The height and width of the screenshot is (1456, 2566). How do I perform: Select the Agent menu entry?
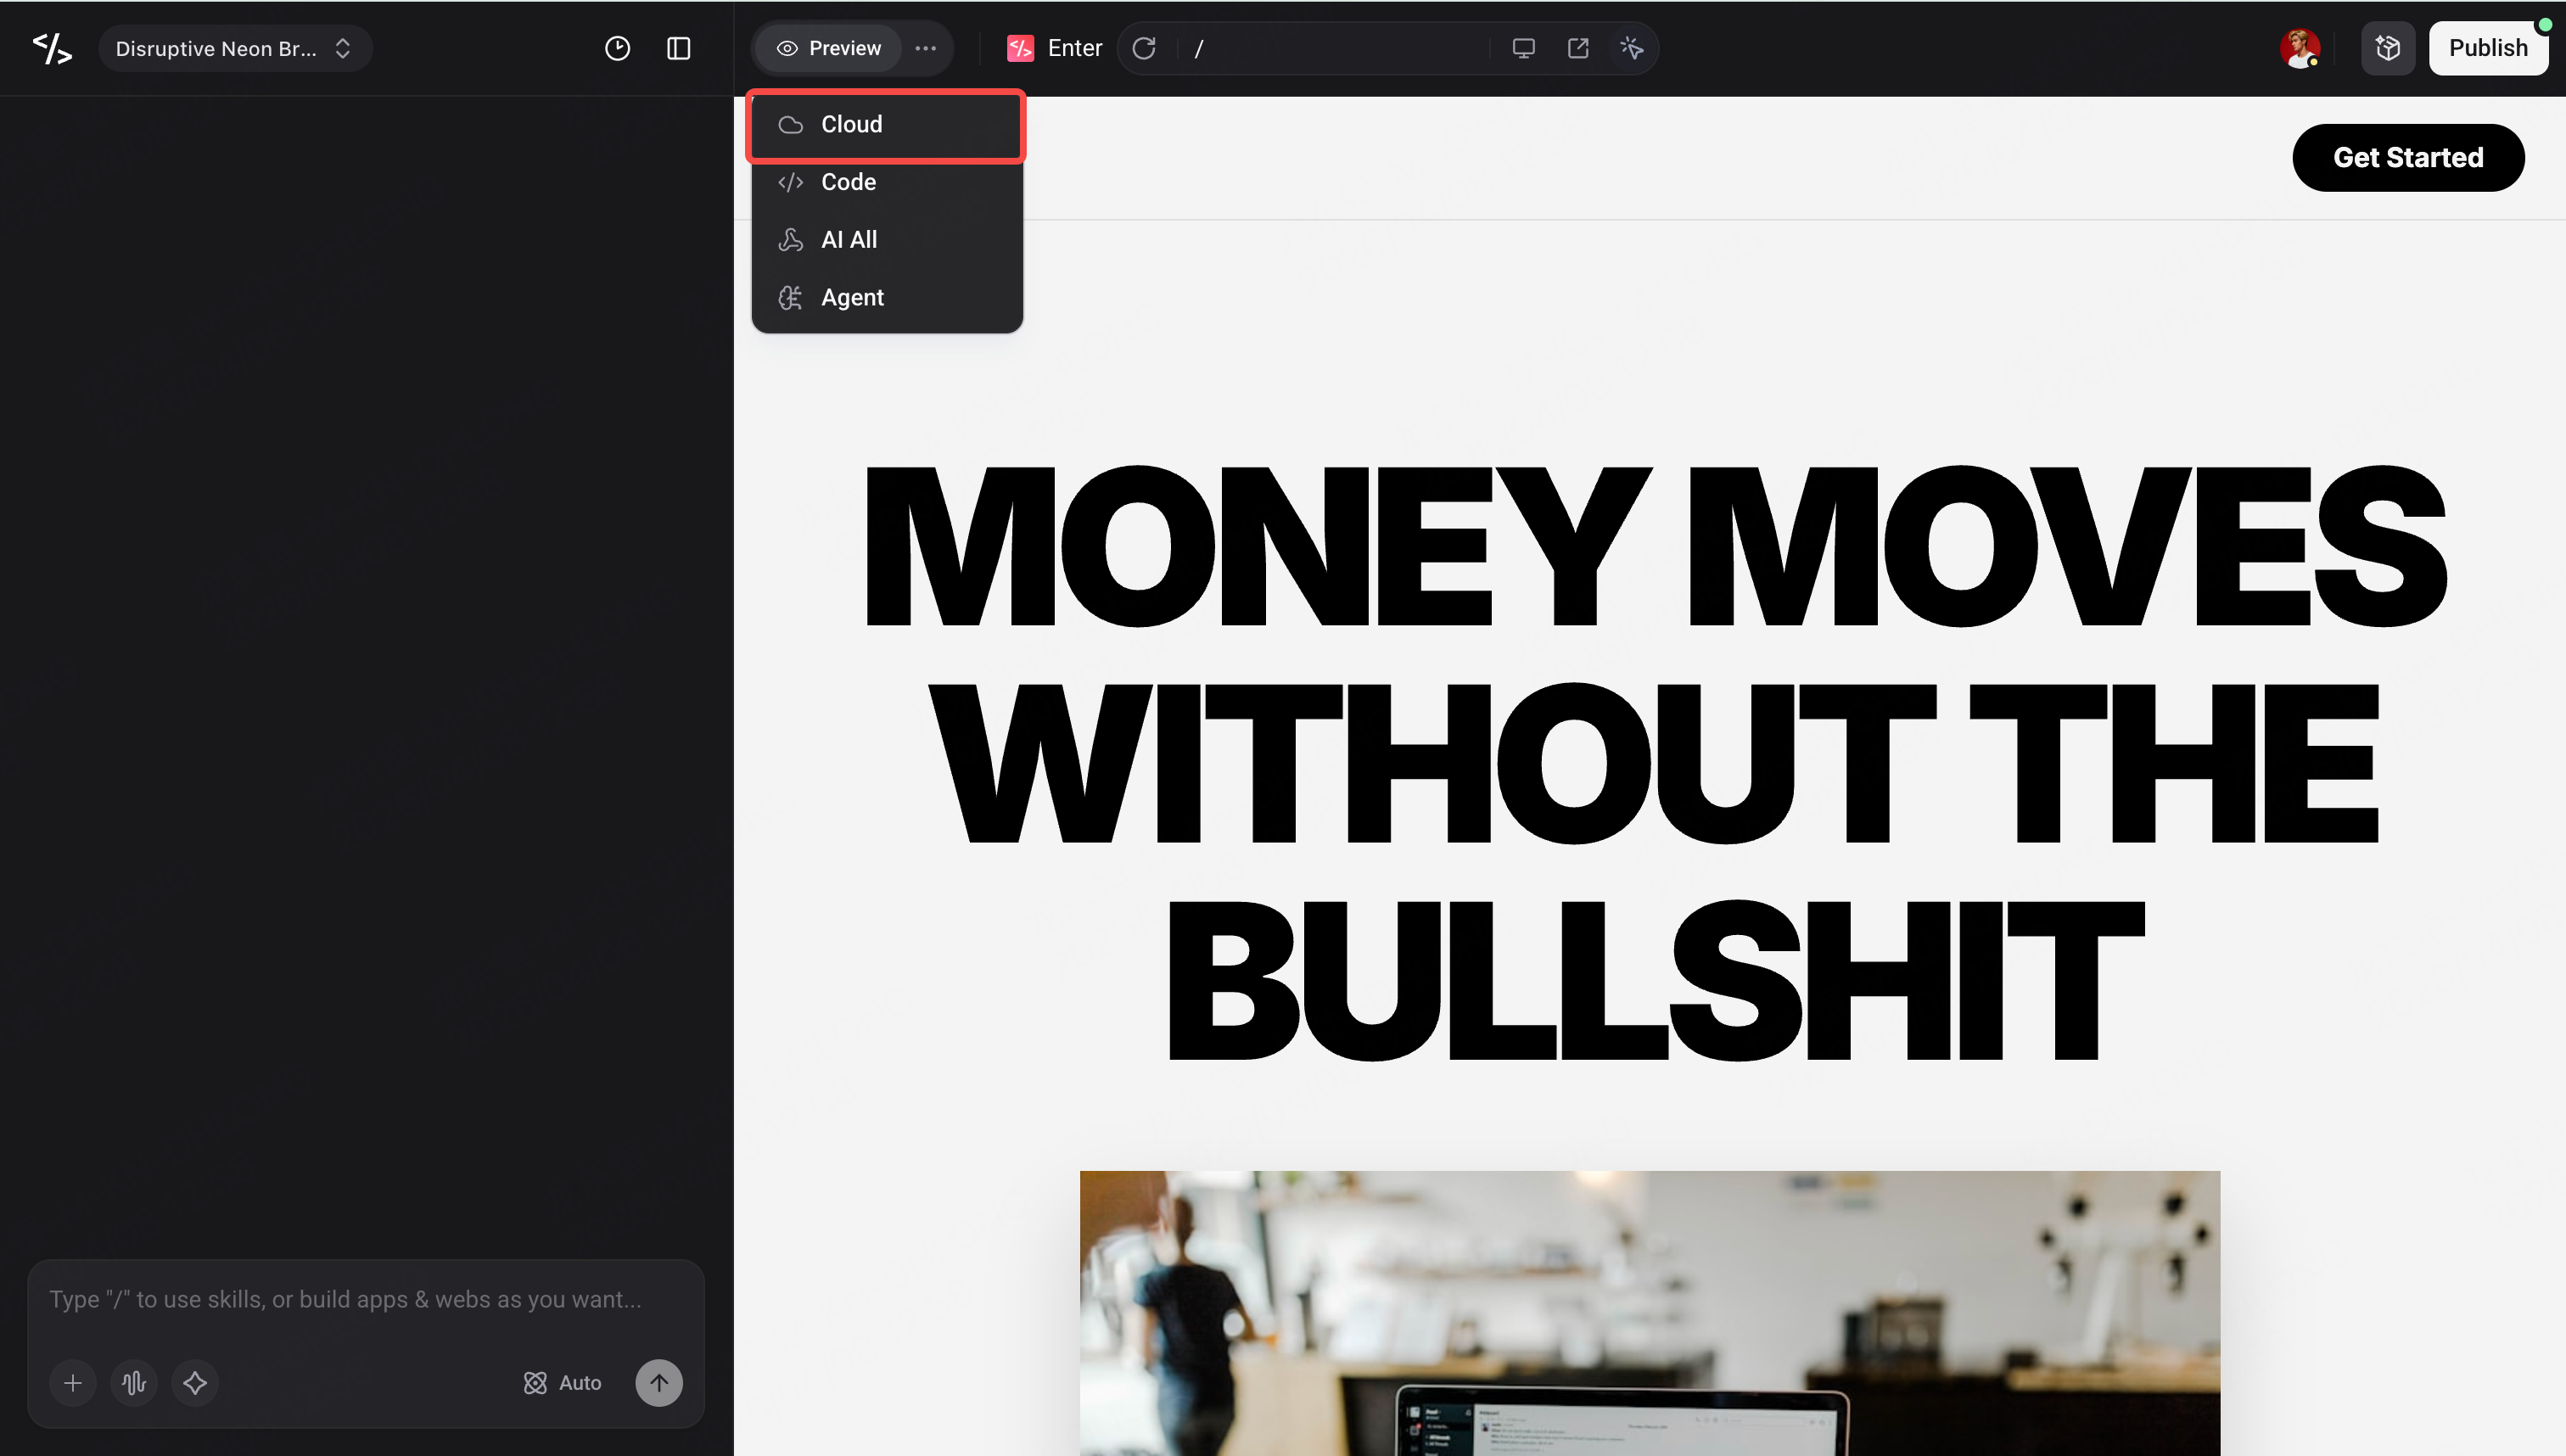(887, 298)
